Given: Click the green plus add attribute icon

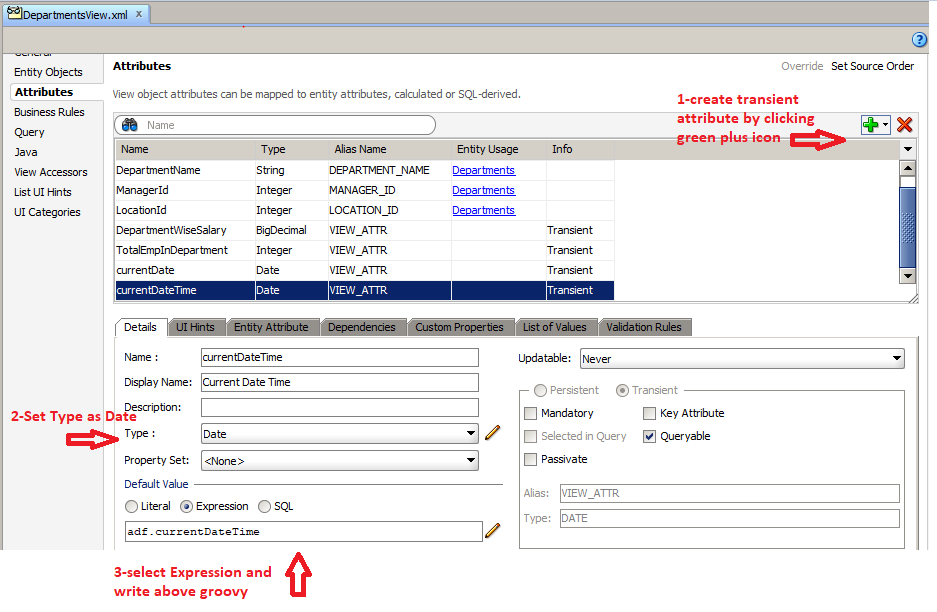Looking at the screenshot, I should (x=871, y=124).
